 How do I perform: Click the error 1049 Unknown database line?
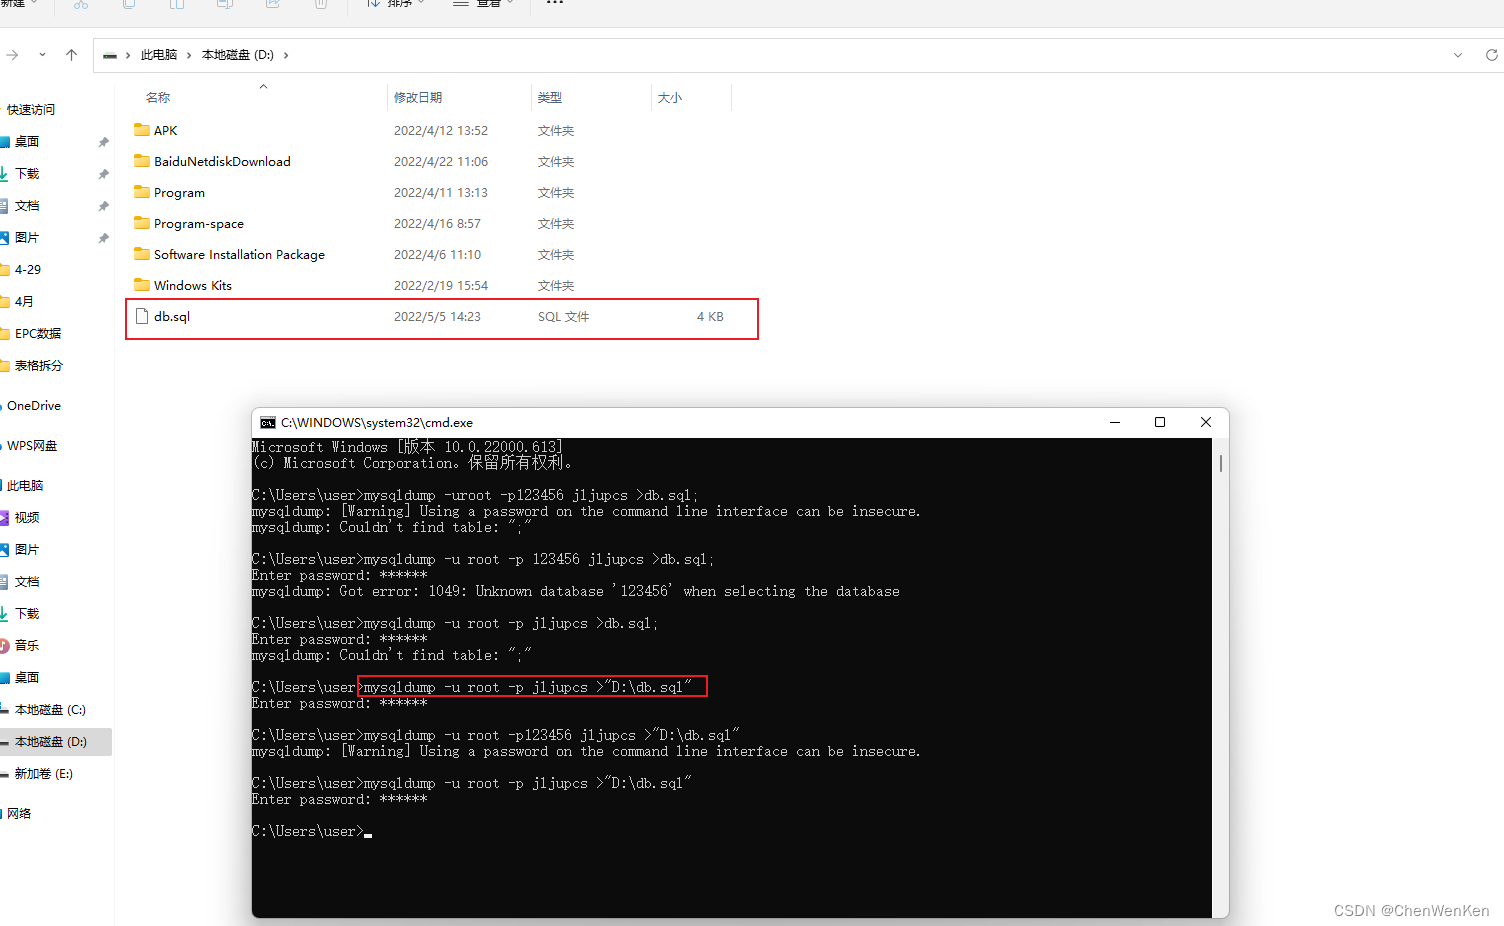click(x=576, y=592)
